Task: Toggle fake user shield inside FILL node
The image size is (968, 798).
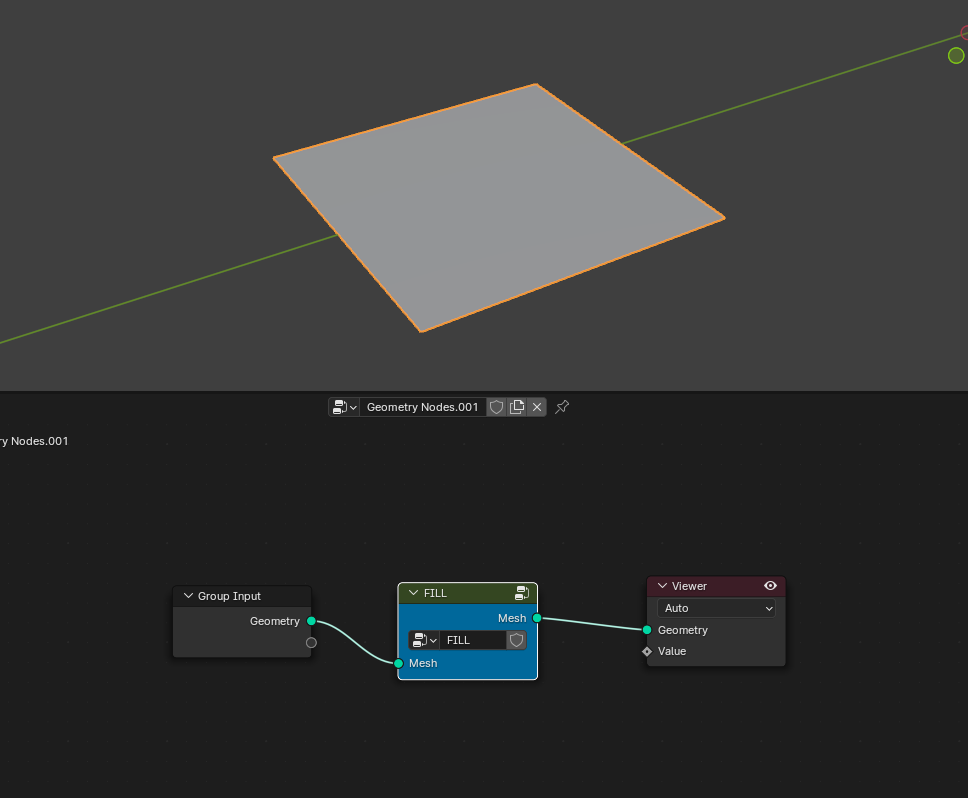Action: [517, 640]
